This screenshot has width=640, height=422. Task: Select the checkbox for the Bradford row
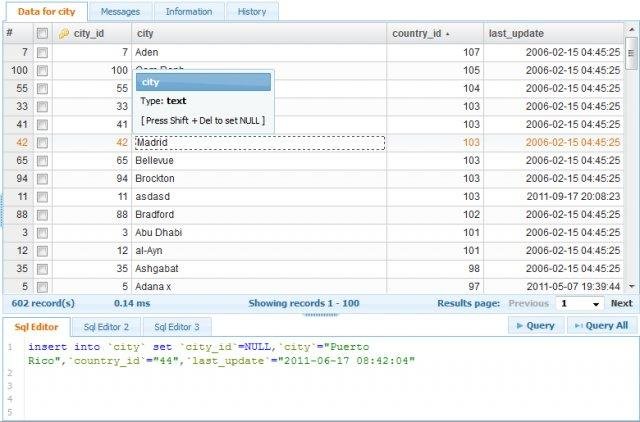coord(42,215)
